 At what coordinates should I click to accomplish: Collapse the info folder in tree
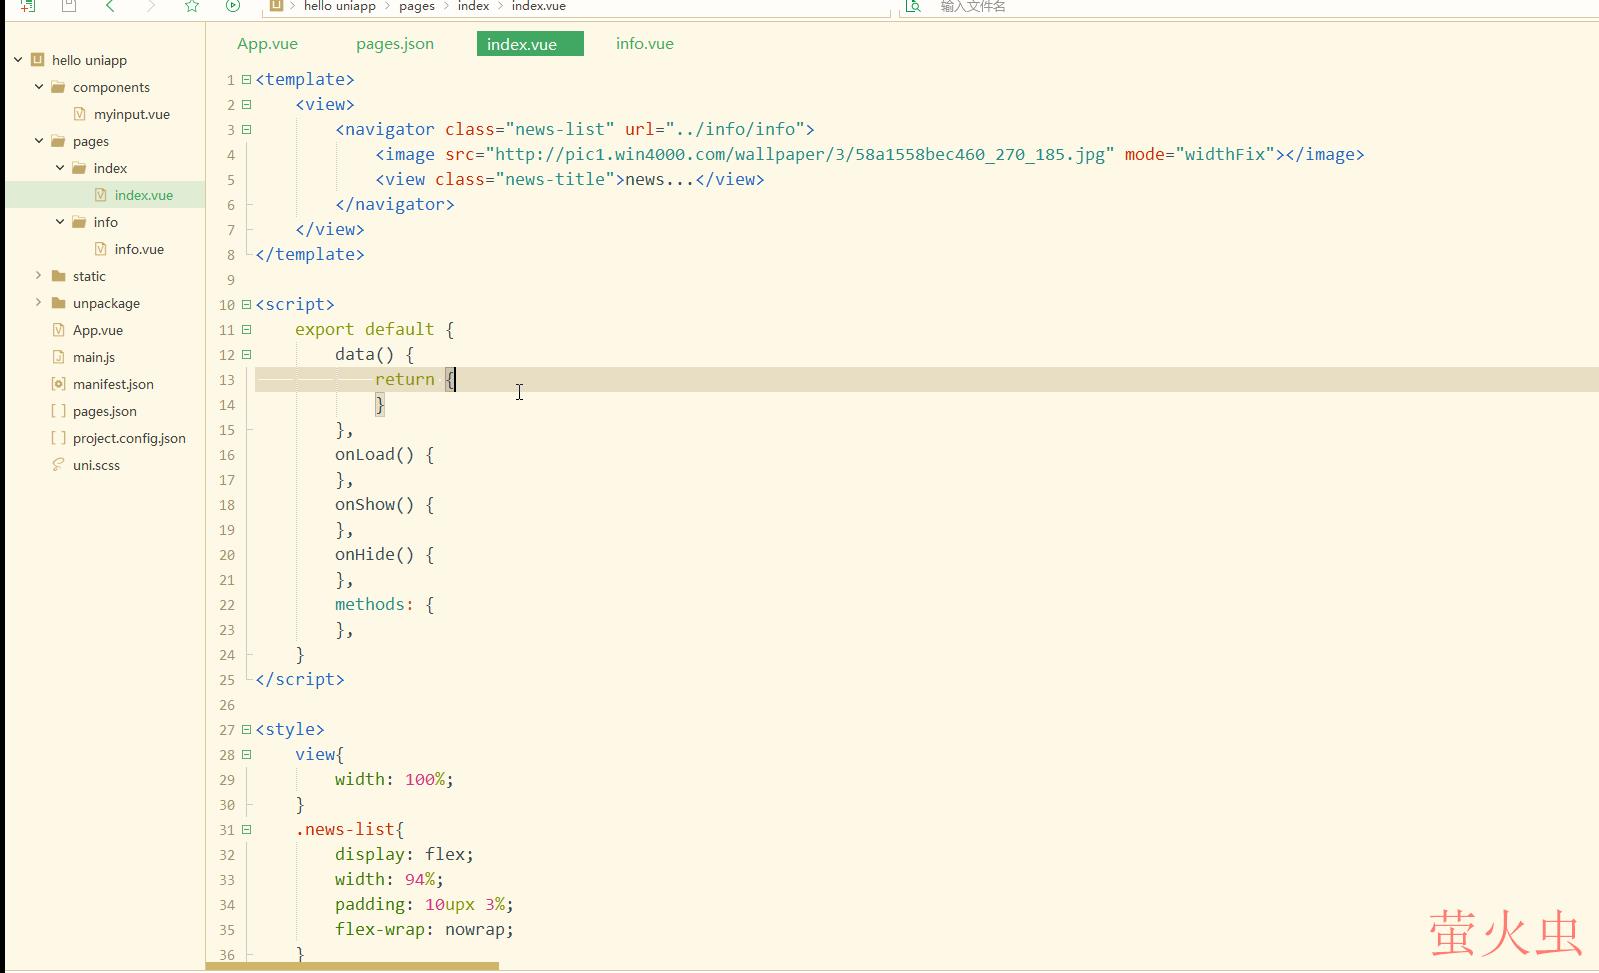(x=60, y=222)
